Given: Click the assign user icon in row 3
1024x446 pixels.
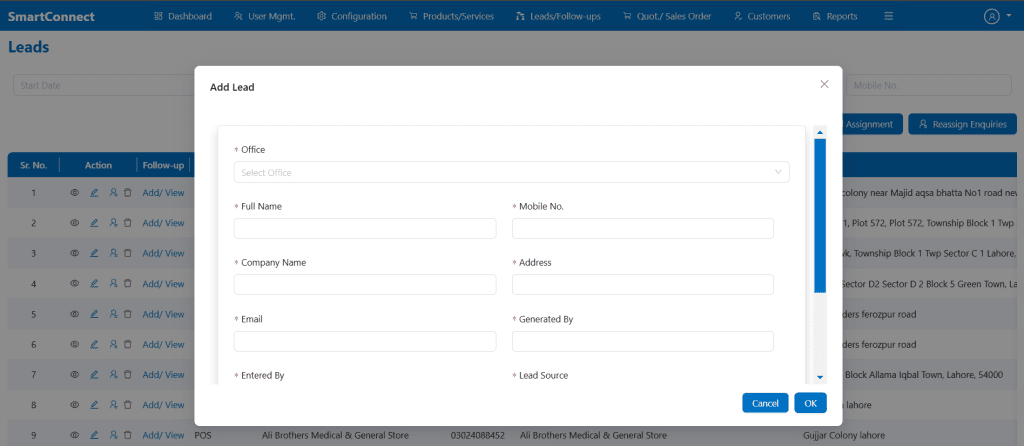Looking at the screenshot, I should click(x=113, y=254).
